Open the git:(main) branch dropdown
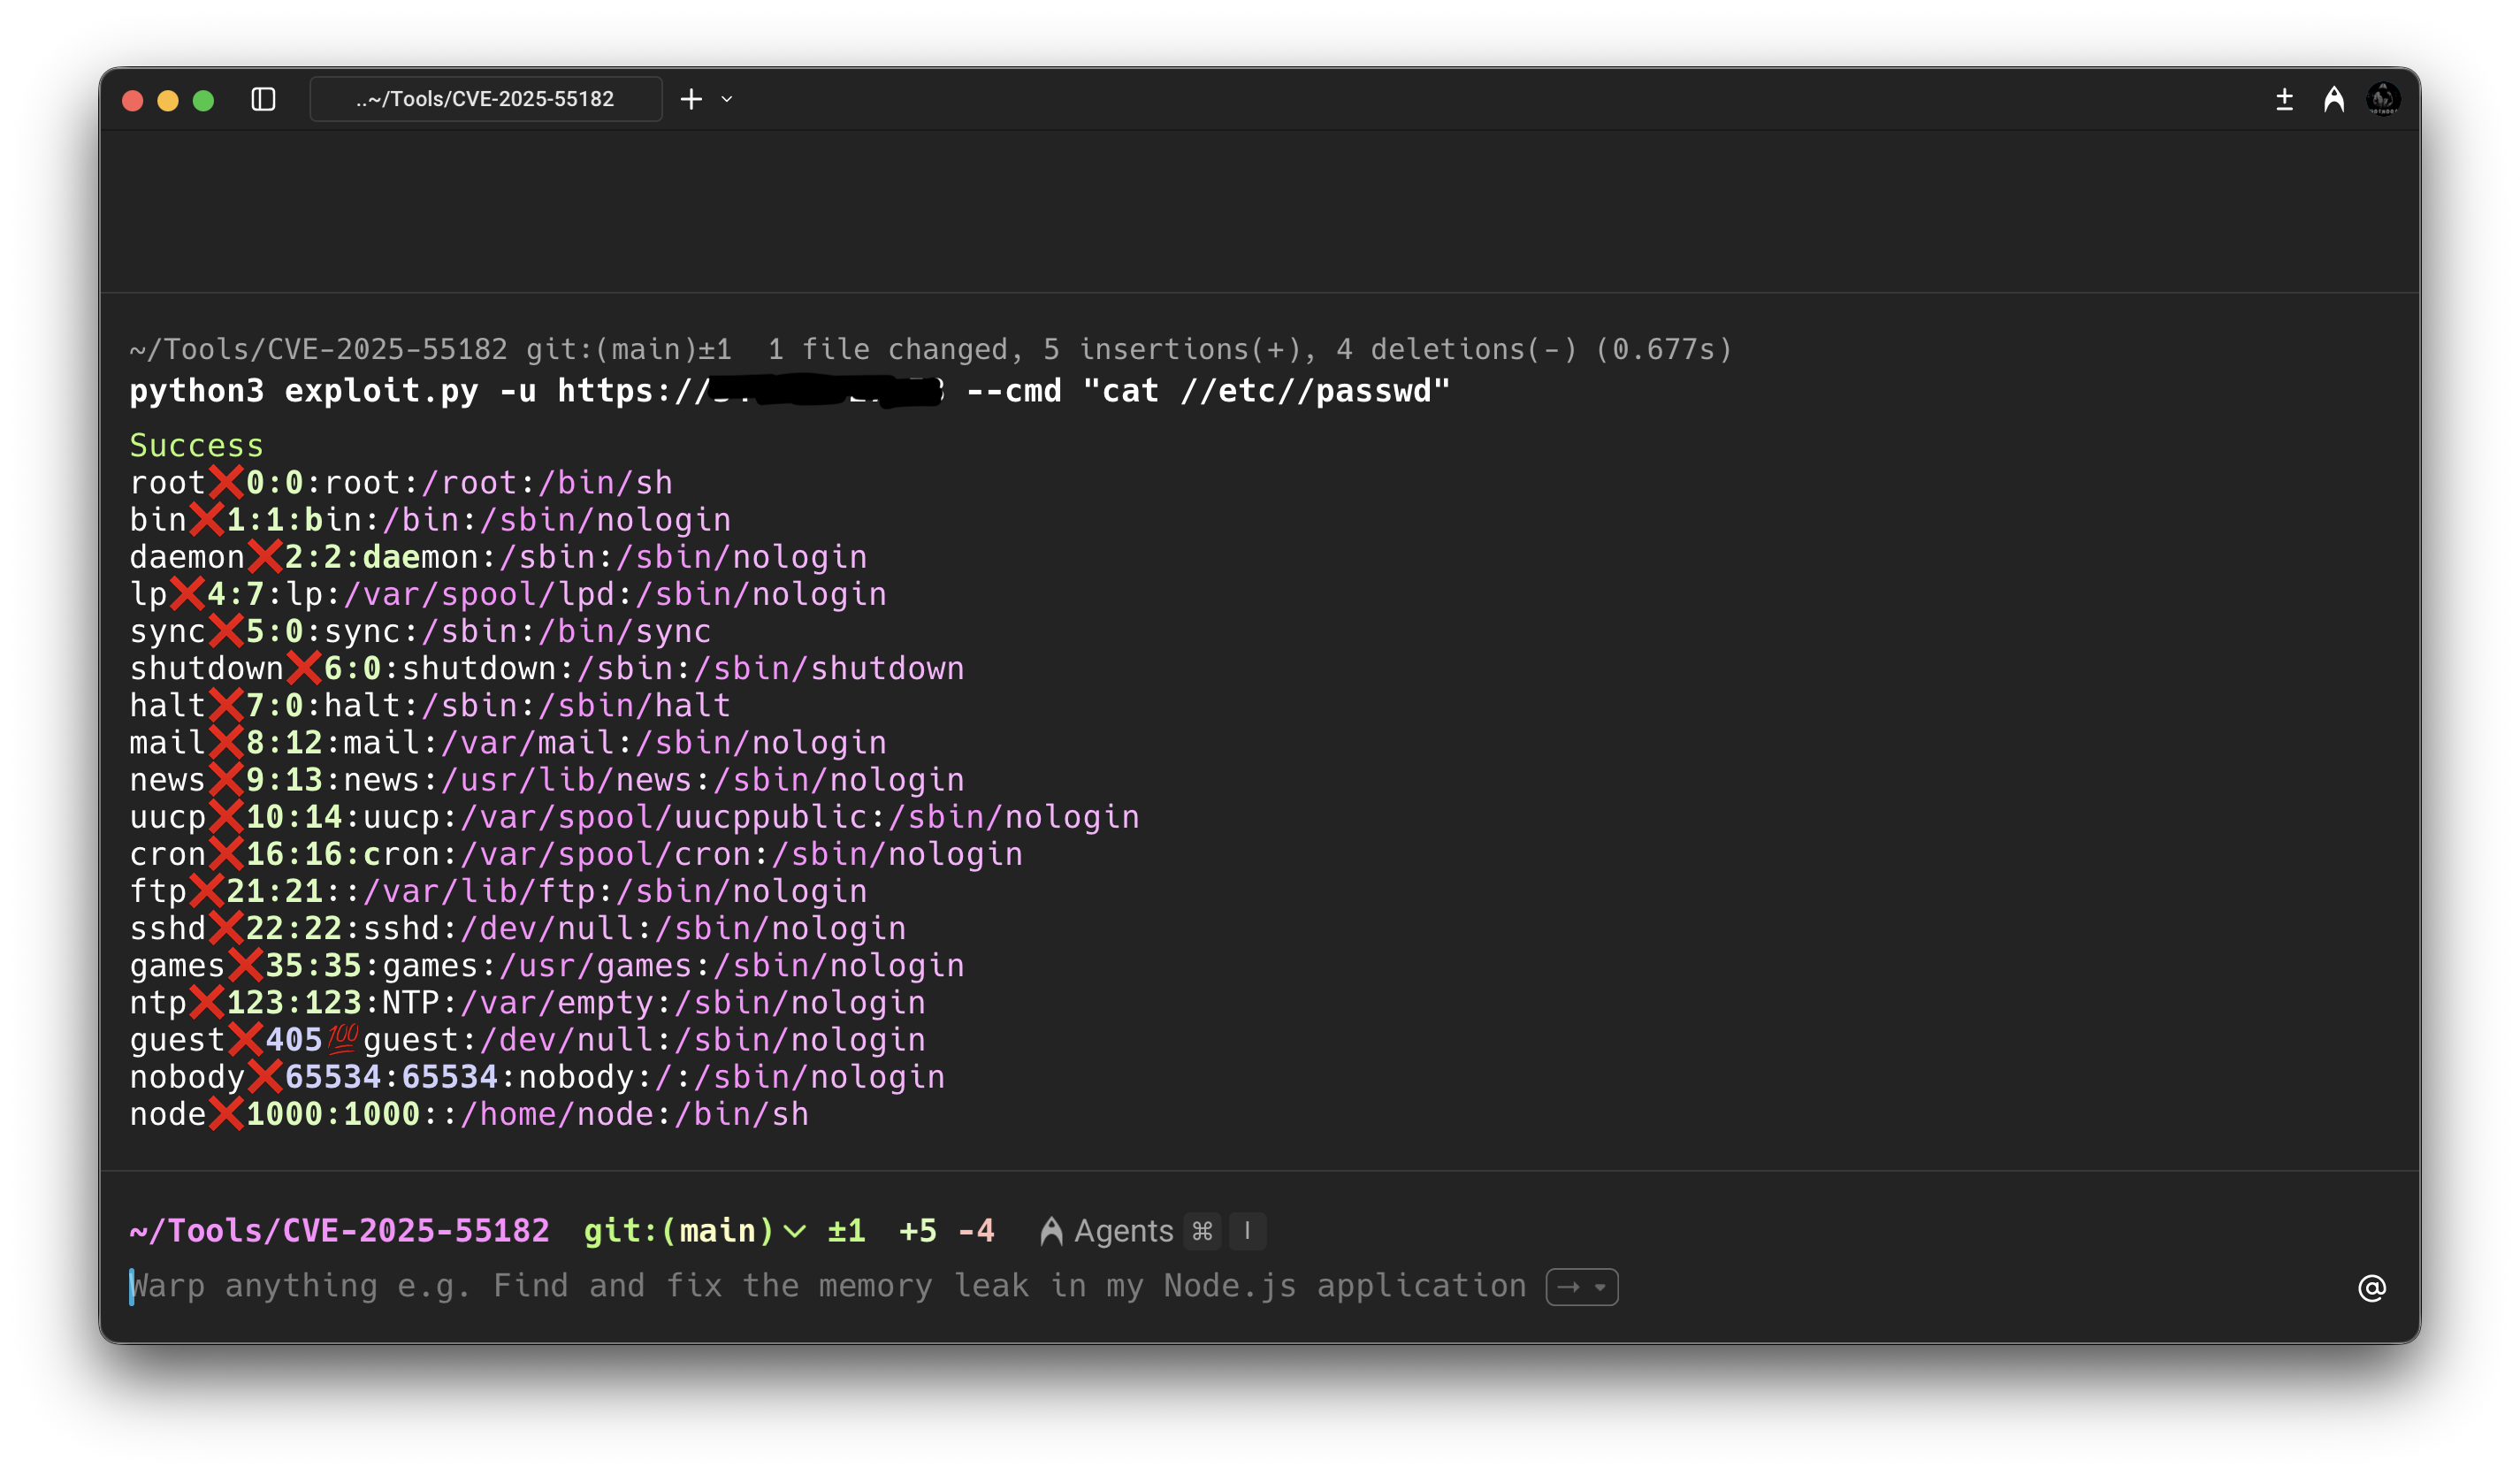The width and height of the screenshot is (2520, 1475). 794,1232
